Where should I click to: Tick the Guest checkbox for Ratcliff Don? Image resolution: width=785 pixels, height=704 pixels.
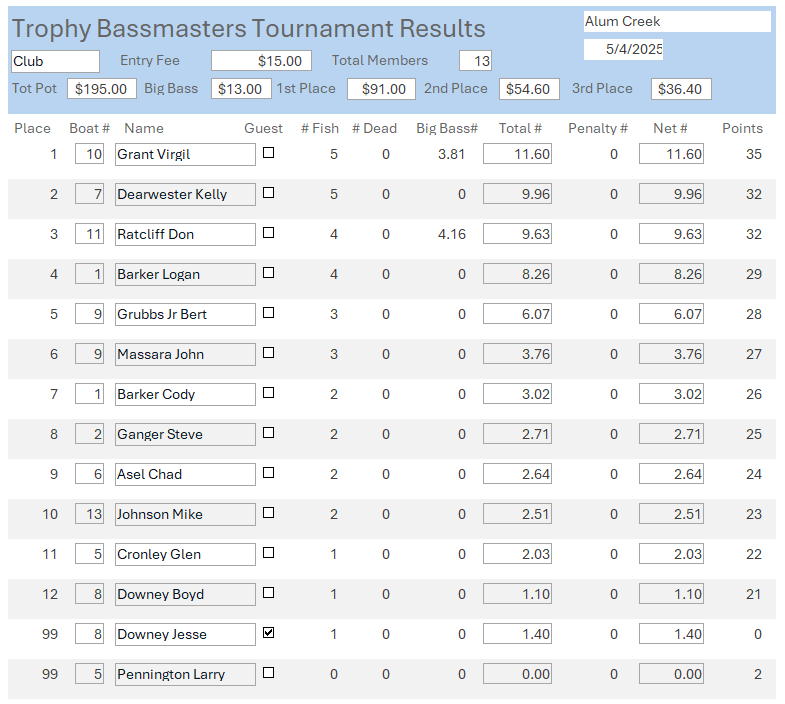pos(268,233)
